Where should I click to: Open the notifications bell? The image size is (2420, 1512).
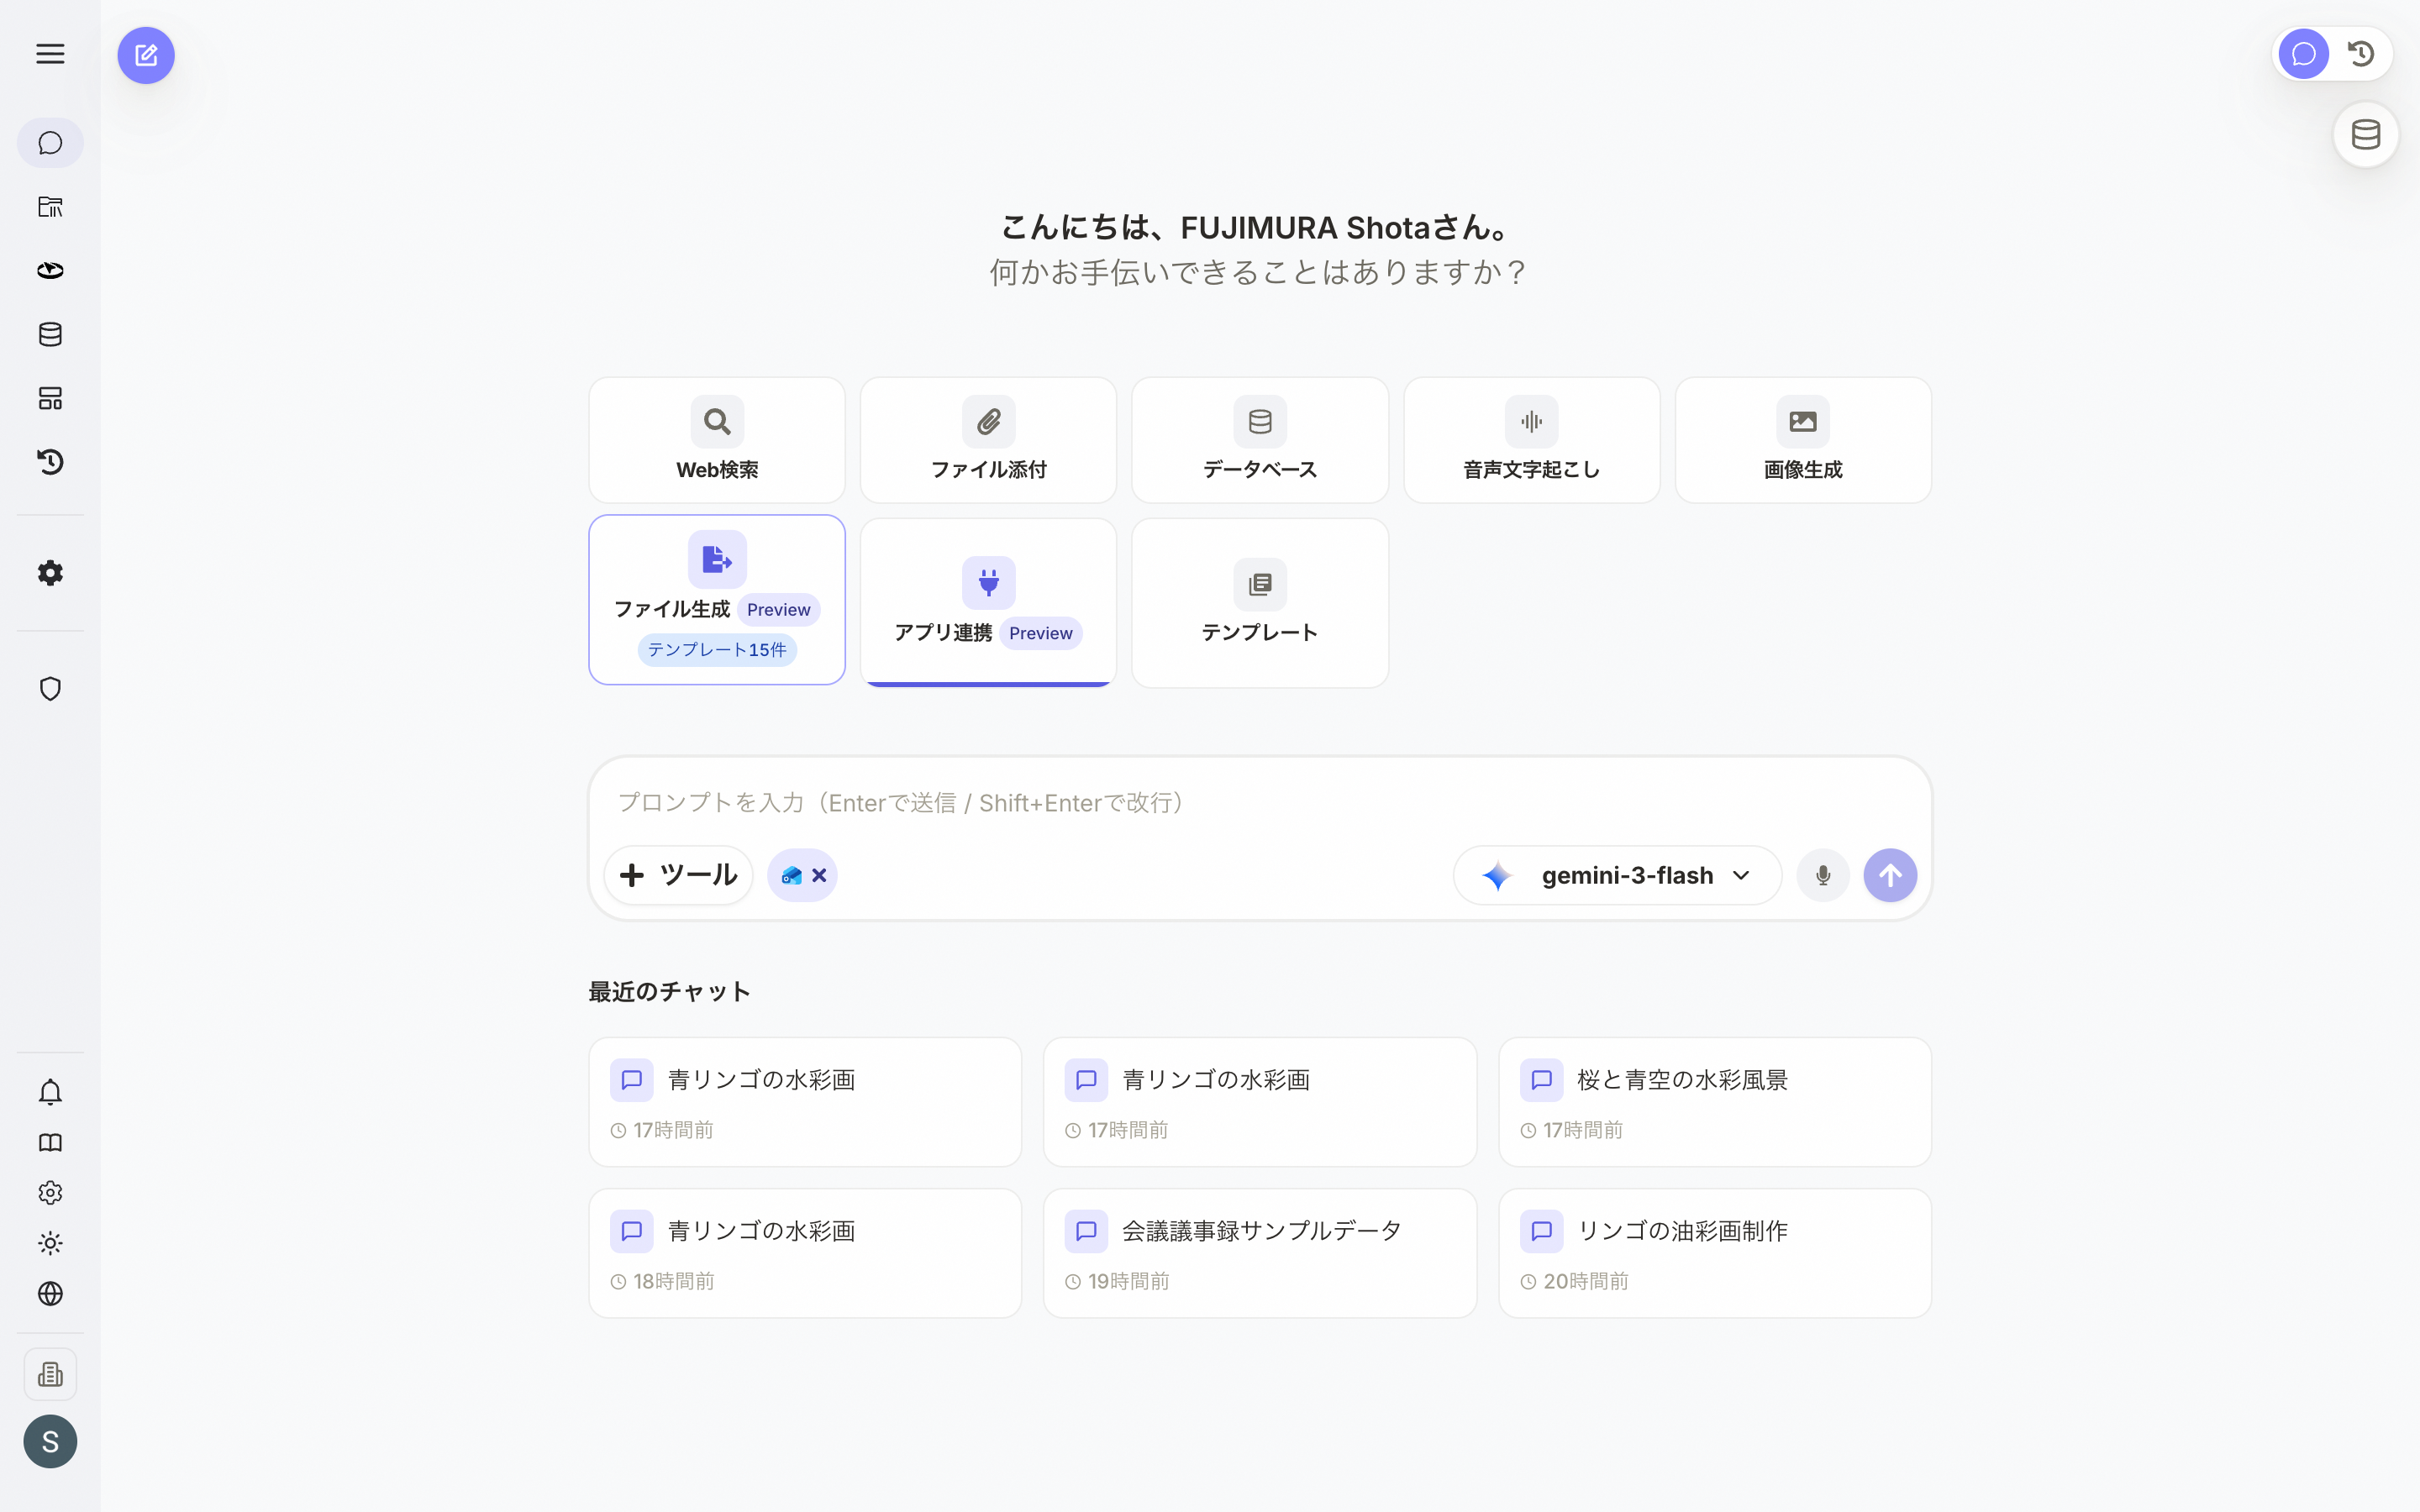click(x=50, y=1092)
